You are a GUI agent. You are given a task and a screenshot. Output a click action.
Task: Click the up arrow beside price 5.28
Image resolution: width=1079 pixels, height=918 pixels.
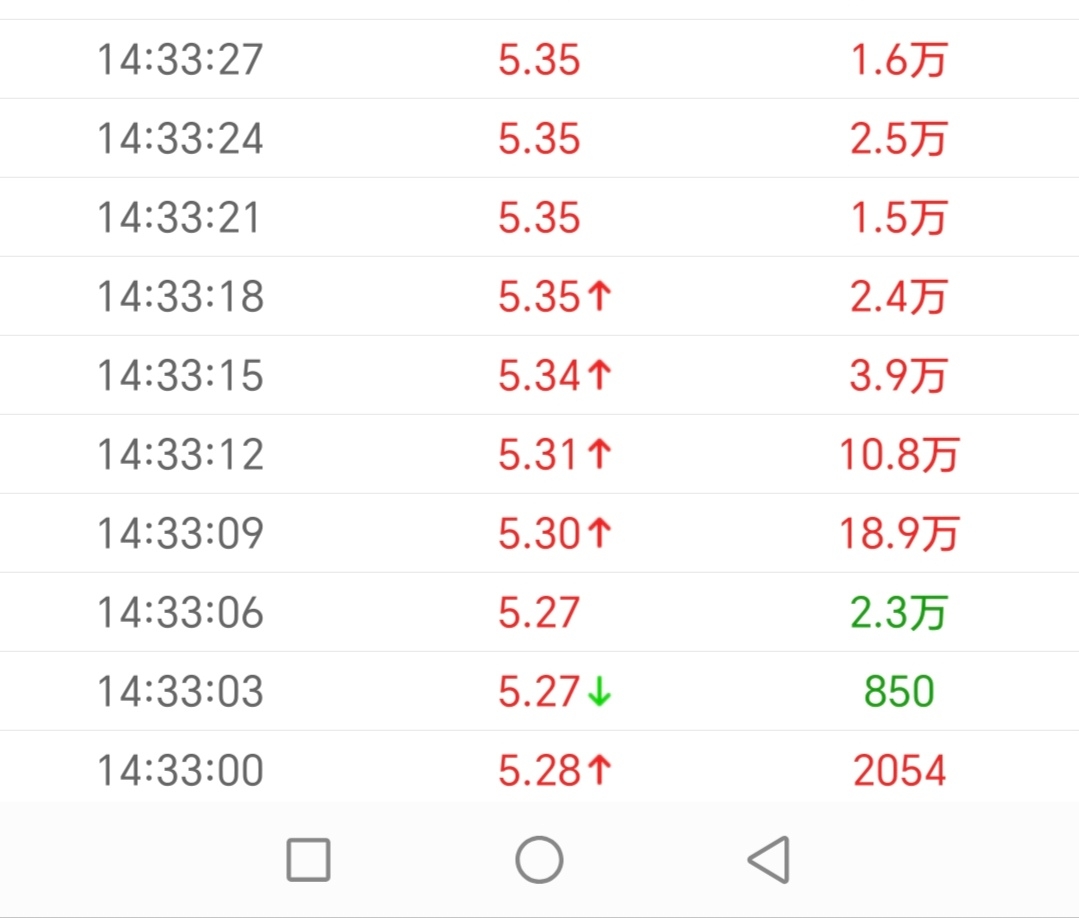tap(599, 770)
